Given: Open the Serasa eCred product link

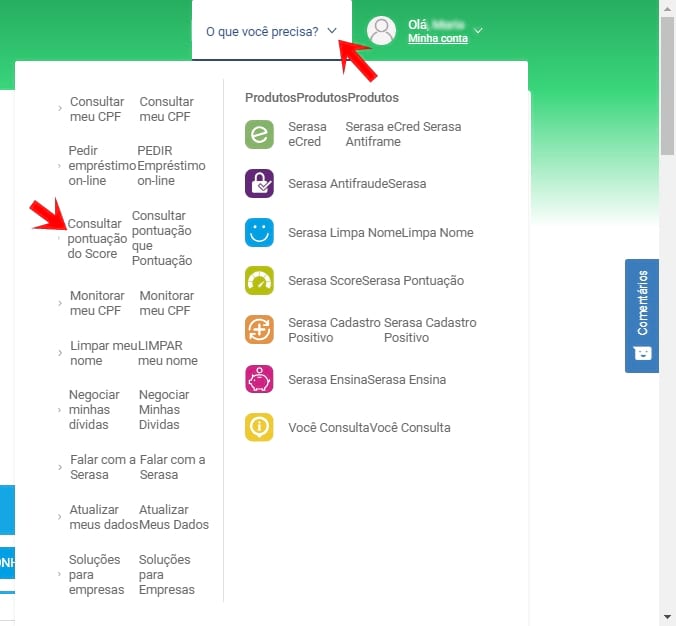Looking at the screenshot, I should click(307, 134).
